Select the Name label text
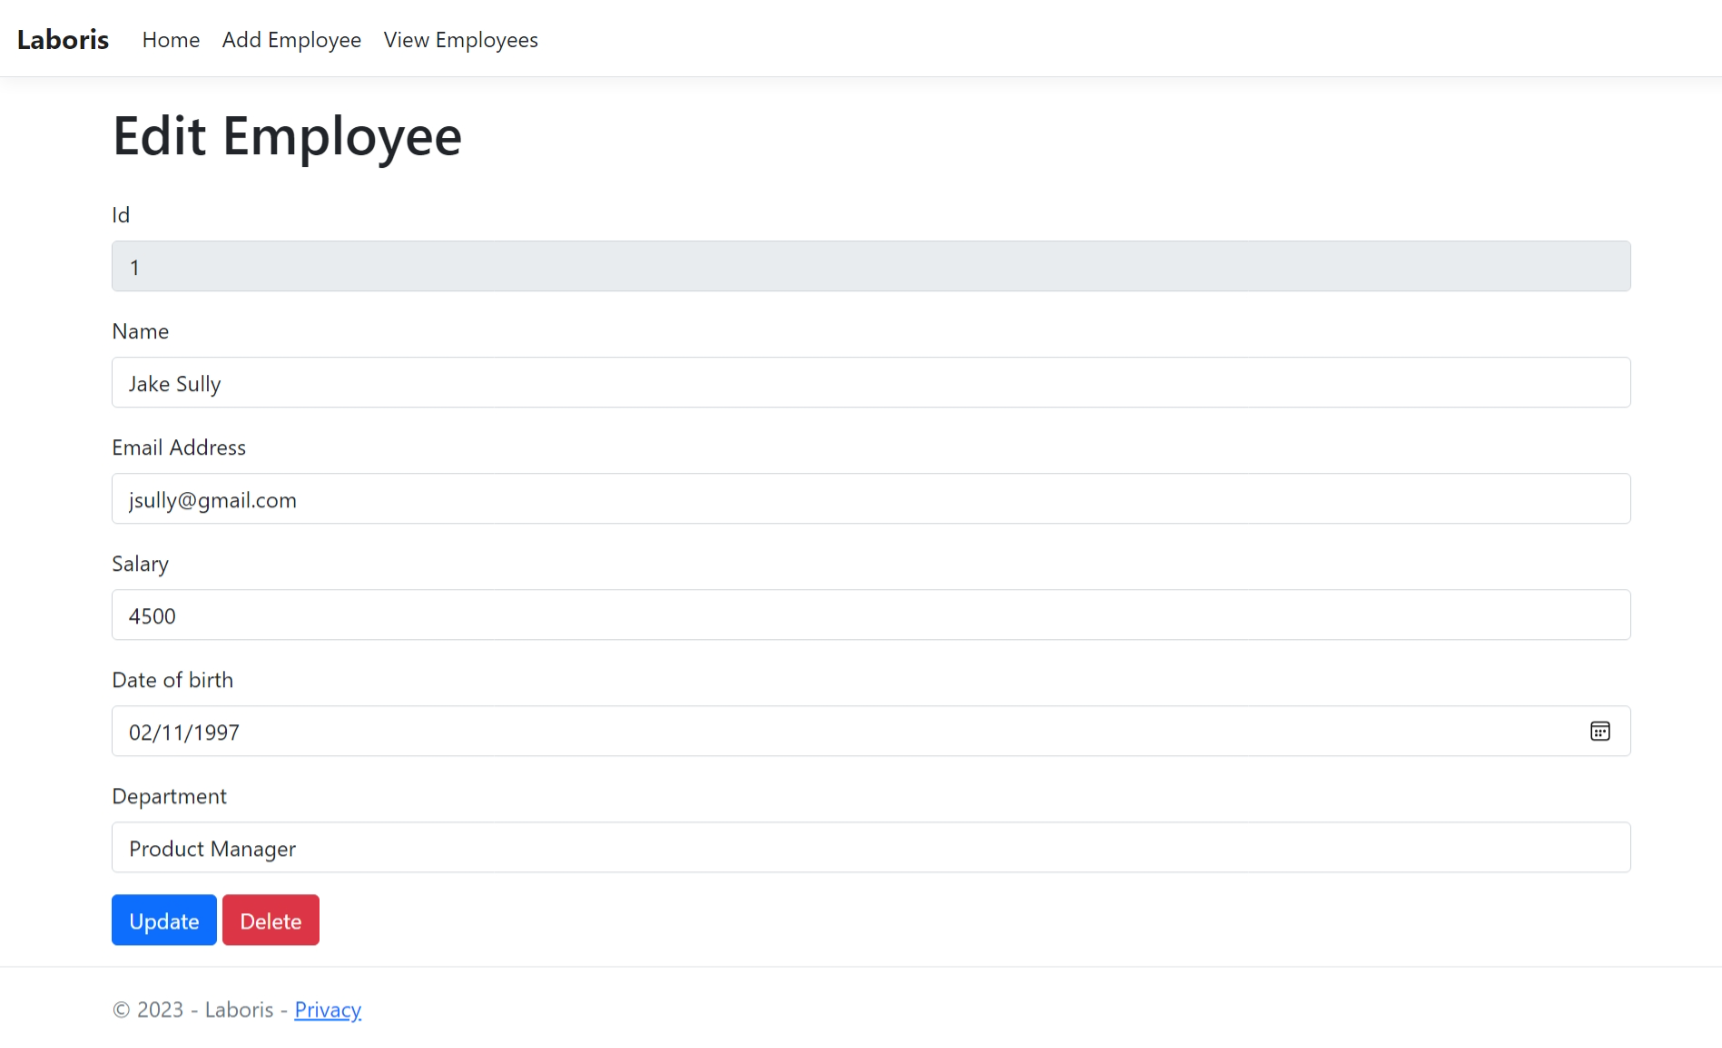The height and width of the screenshot is (1048, 1722). pos(140,331)
